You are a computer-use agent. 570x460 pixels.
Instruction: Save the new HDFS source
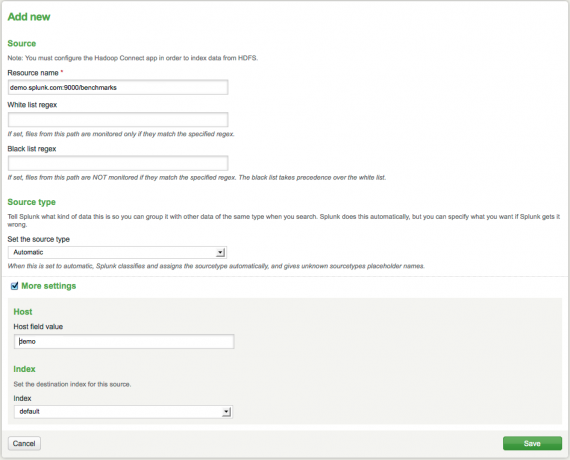pos(532,444)
